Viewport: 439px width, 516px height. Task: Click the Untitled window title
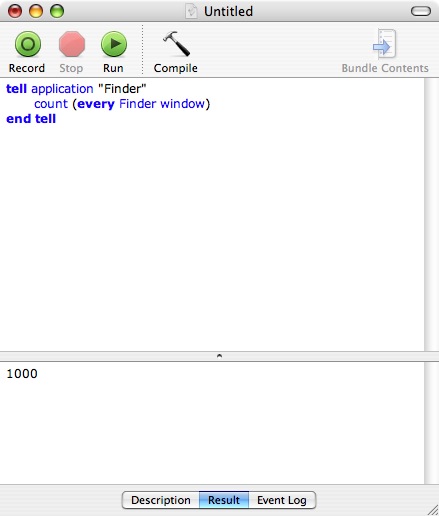point(228,11)
